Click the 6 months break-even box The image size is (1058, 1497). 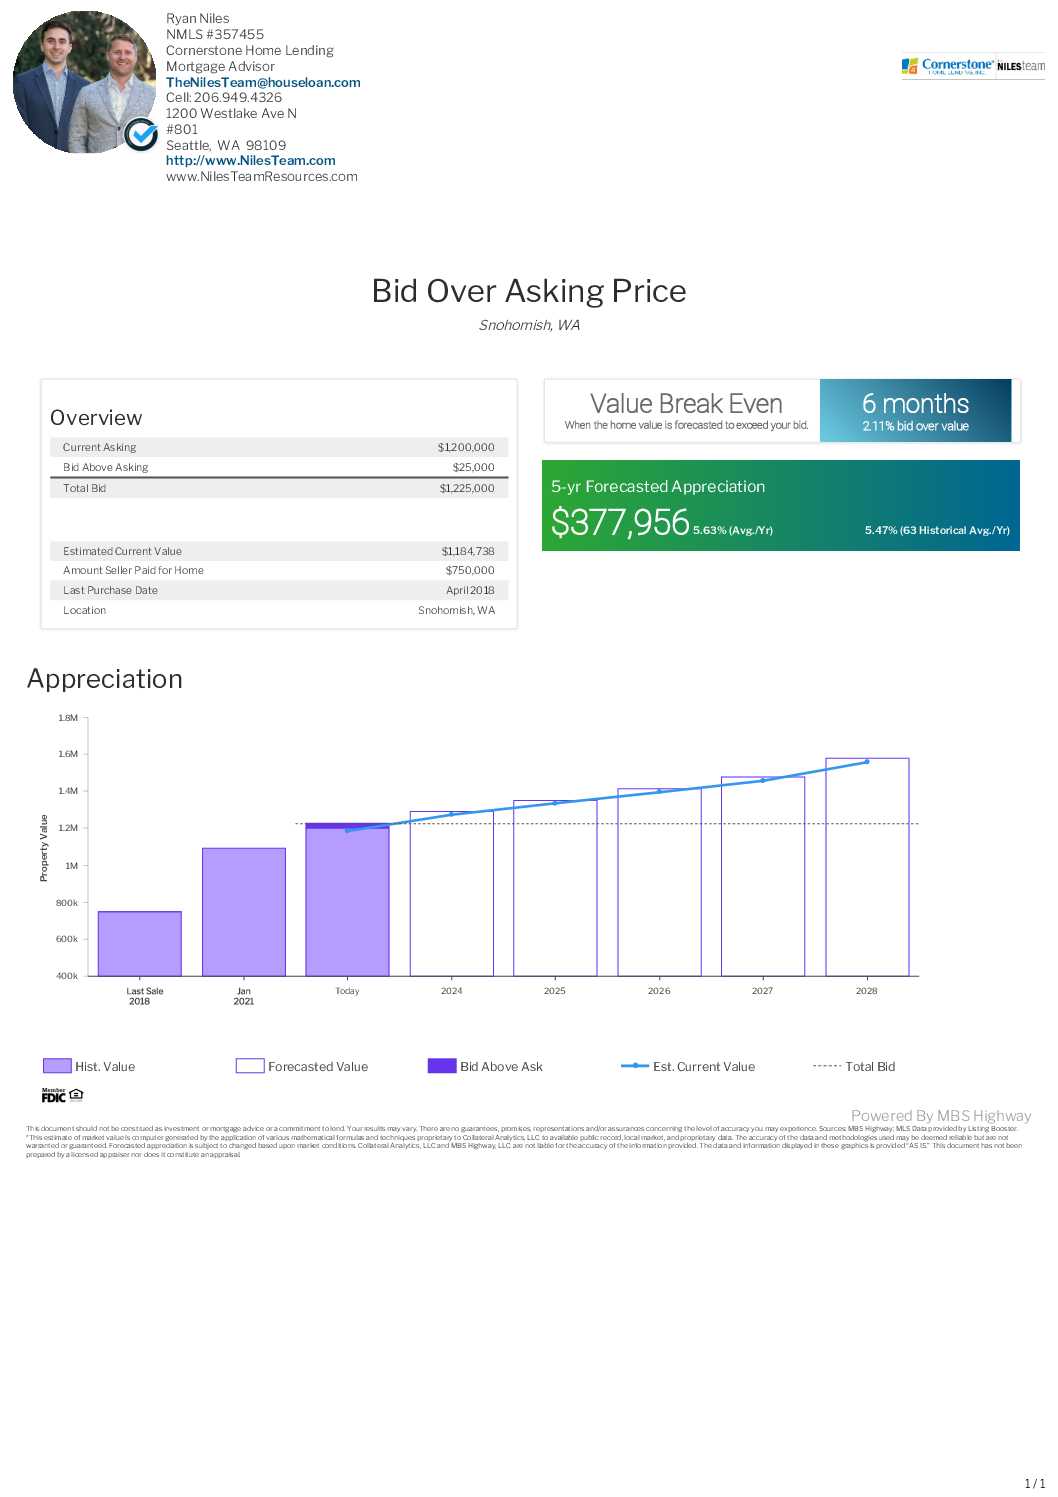(915, 411)
